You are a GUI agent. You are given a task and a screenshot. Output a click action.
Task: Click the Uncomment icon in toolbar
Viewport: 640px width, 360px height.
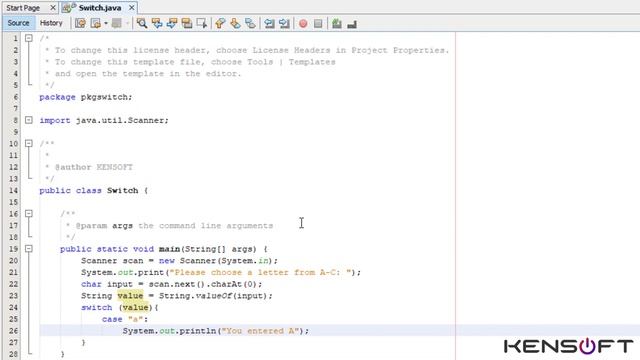click(352, 24)
